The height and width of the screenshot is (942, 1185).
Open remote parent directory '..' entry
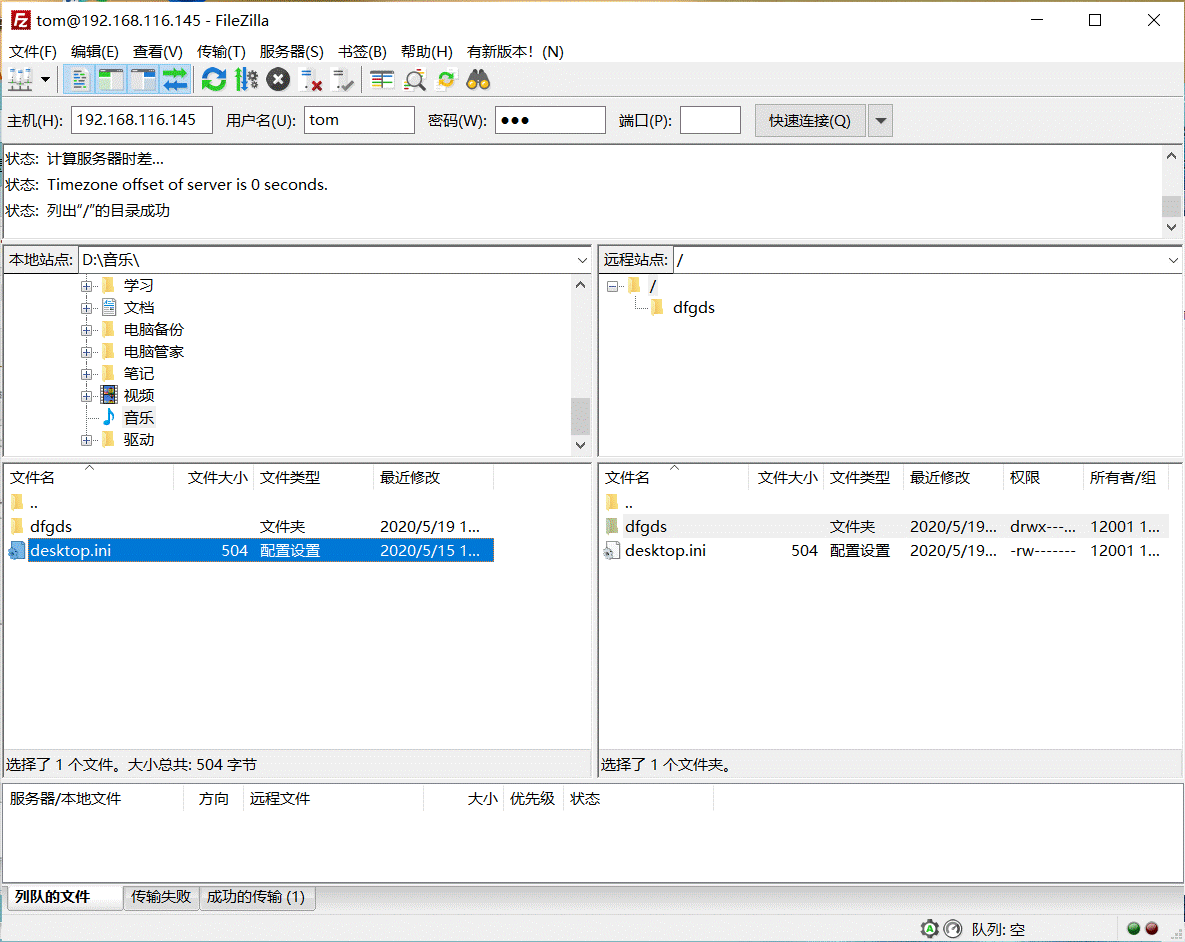tap(629, 503)
